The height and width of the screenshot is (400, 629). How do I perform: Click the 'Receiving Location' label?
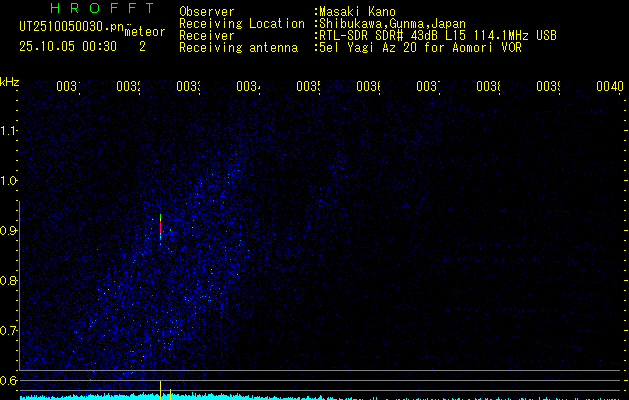coord(242,24)
